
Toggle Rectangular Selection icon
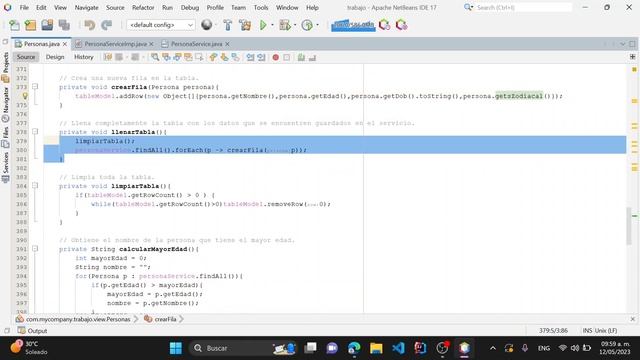[x=199, y=58]
